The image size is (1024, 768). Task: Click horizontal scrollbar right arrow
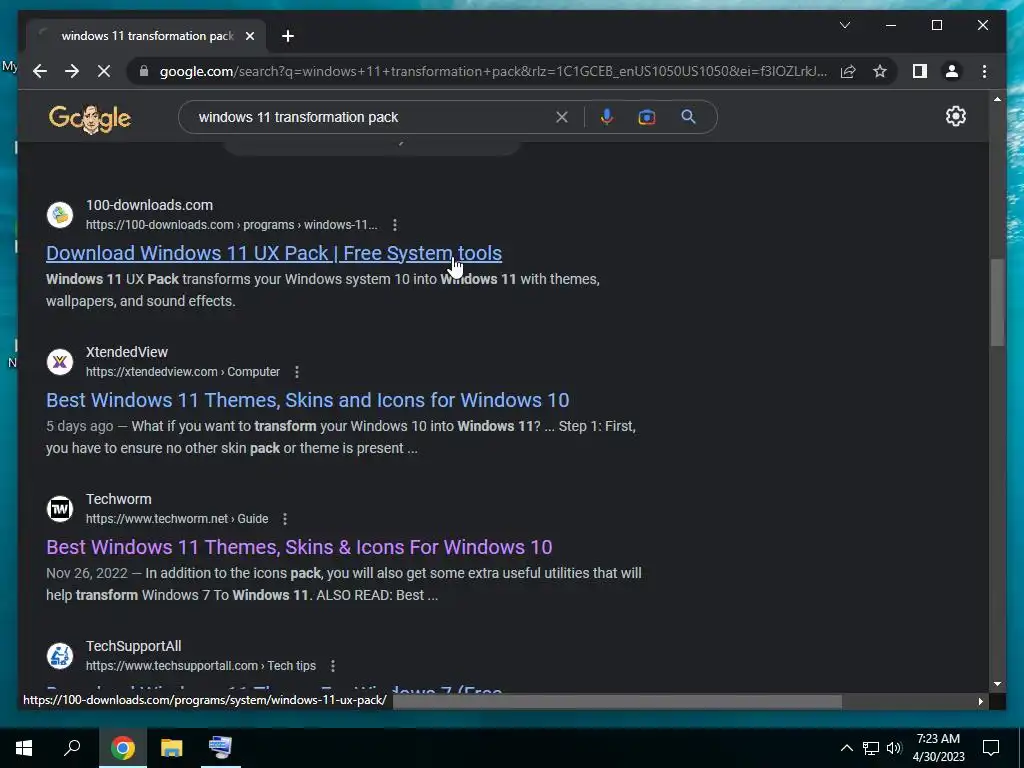(980, 701)
